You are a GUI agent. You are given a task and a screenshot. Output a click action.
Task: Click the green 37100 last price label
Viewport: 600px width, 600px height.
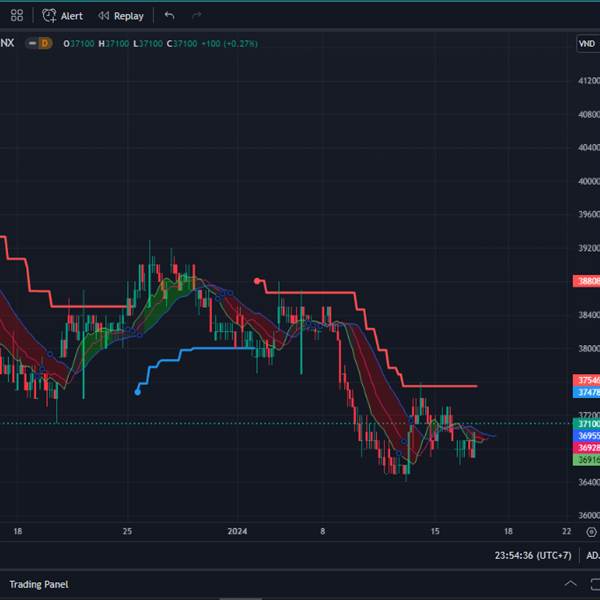586,424
